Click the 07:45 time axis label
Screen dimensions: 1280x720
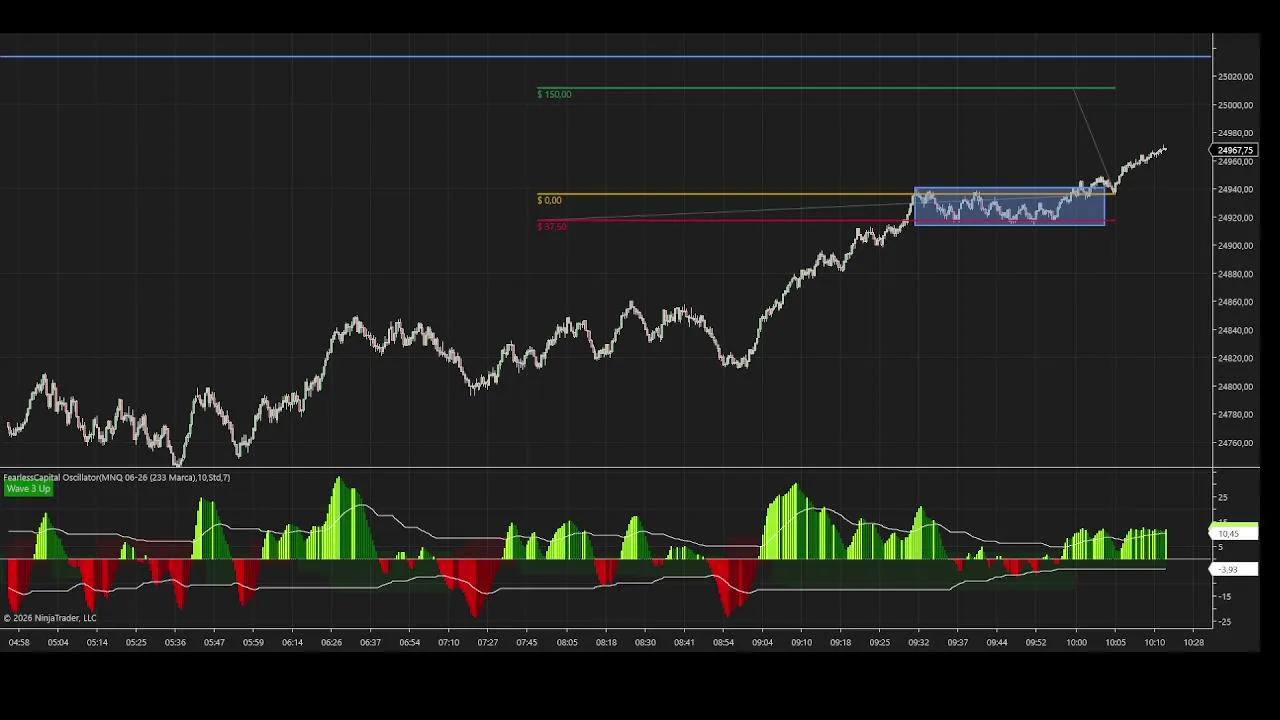click(x=527, y=642)
